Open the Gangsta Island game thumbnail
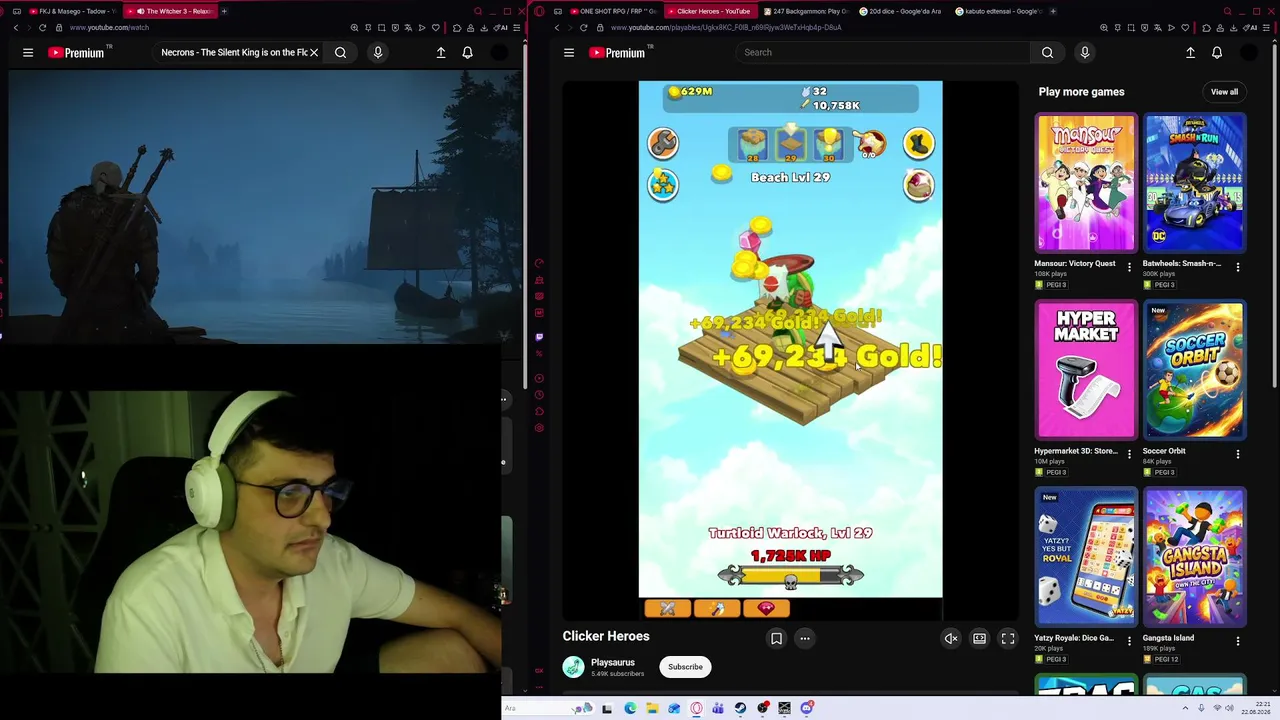This screenshot has width=1280, height=720. (x=1195, y=557)
